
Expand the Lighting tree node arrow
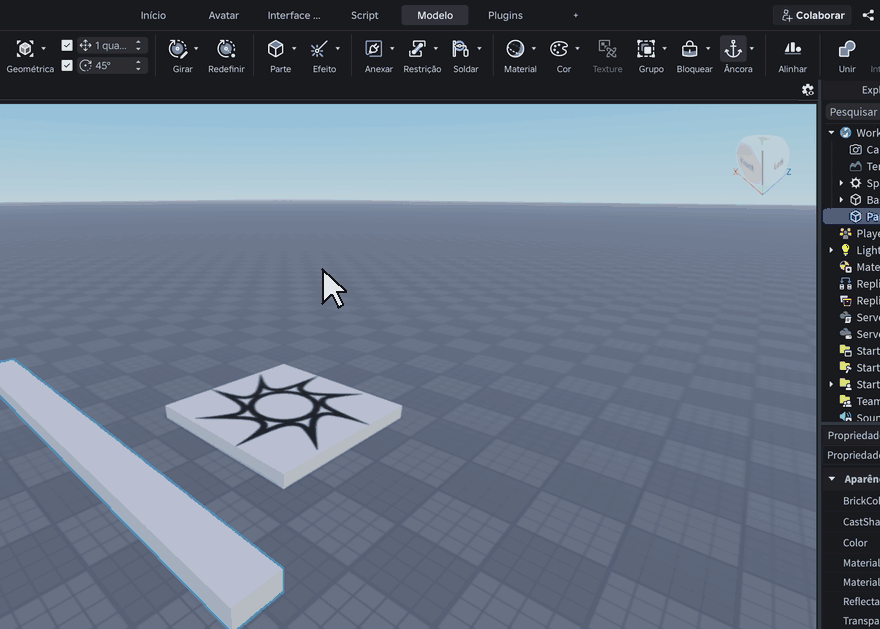831,250
